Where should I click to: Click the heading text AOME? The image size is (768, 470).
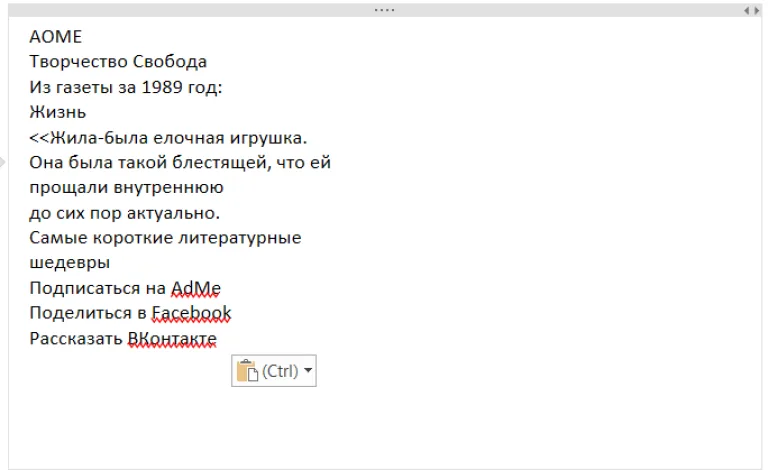56,37
